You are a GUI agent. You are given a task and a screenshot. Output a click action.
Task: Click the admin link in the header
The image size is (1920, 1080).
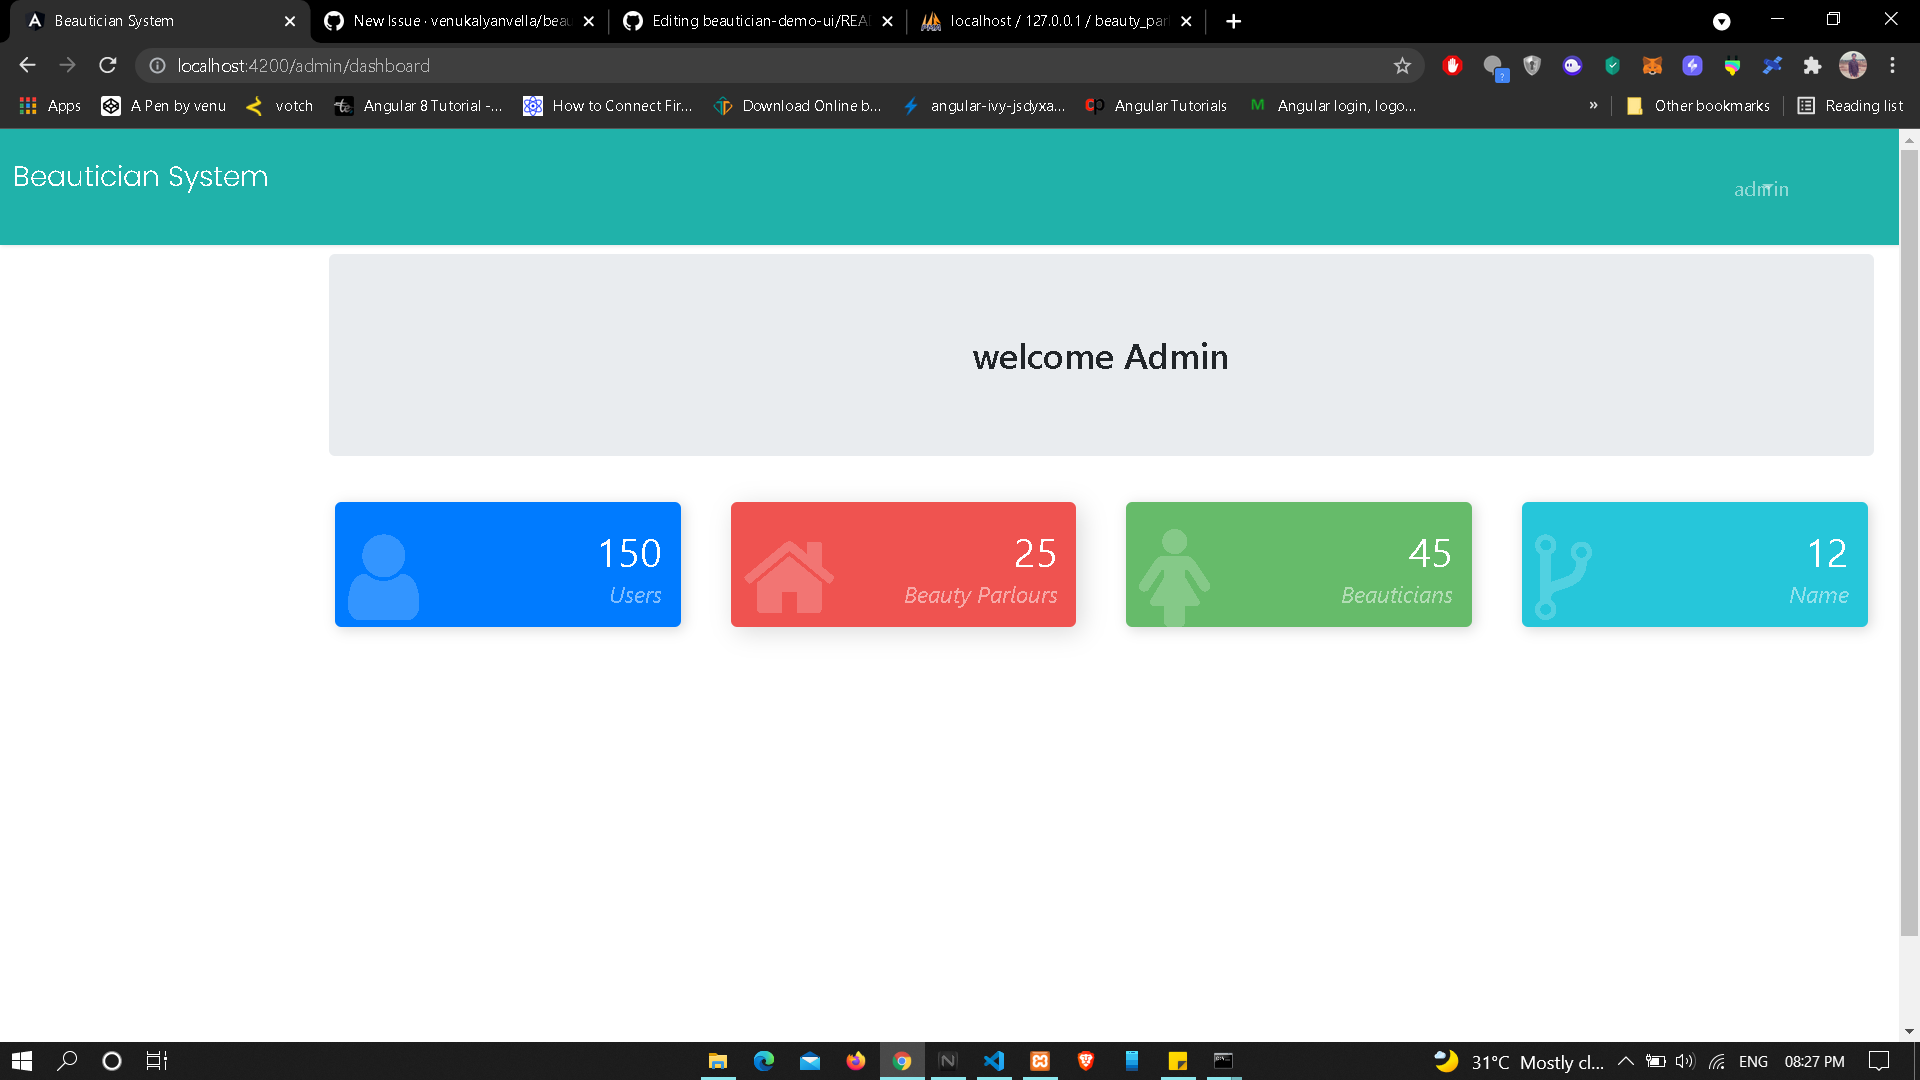coord(1761,189)
